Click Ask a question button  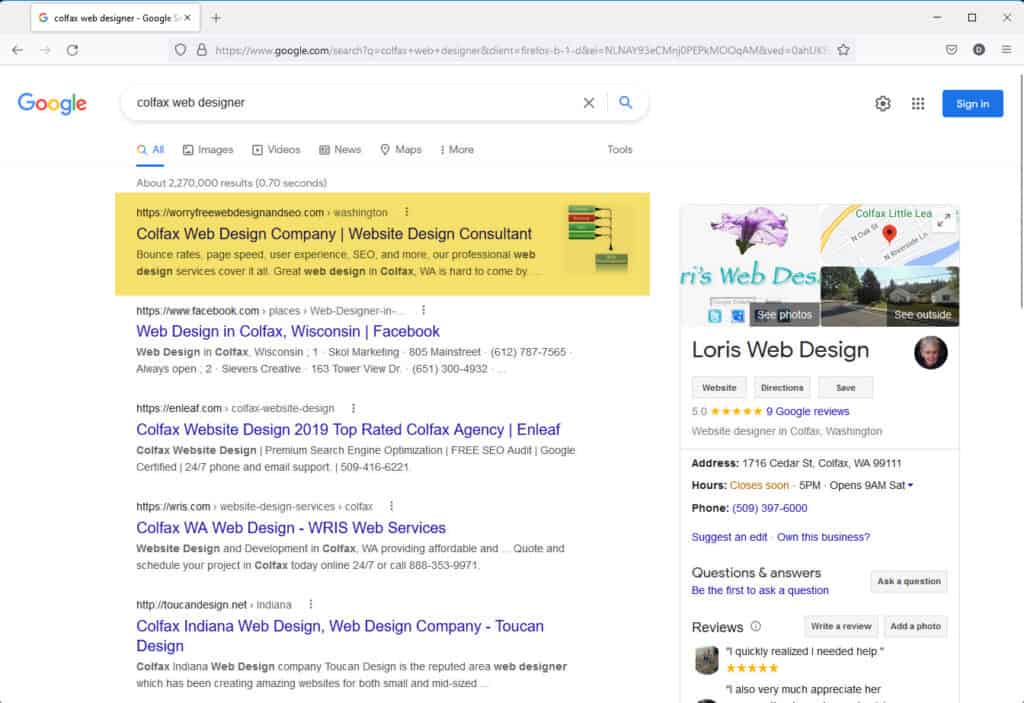click(908, 581)
